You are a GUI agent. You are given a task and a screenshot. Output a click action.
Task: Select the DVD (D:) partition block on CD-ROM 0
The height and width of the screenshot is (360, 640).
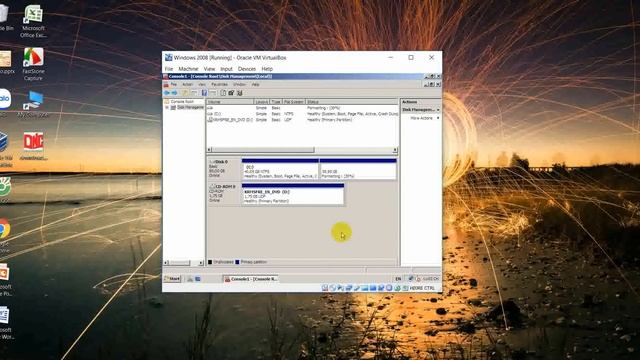[x=293, y=194]
